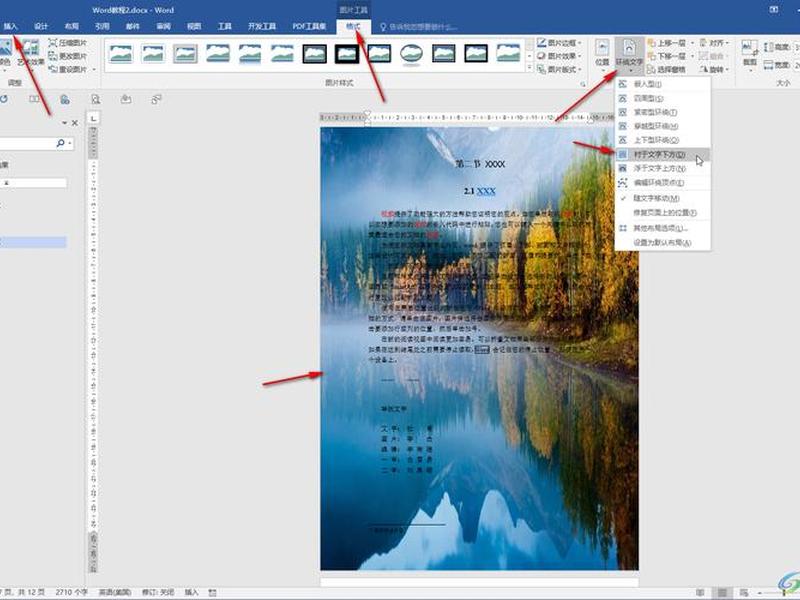
Task: Click the 重设图片 (Reset Picture) icon
Action: tap(53, 69)
